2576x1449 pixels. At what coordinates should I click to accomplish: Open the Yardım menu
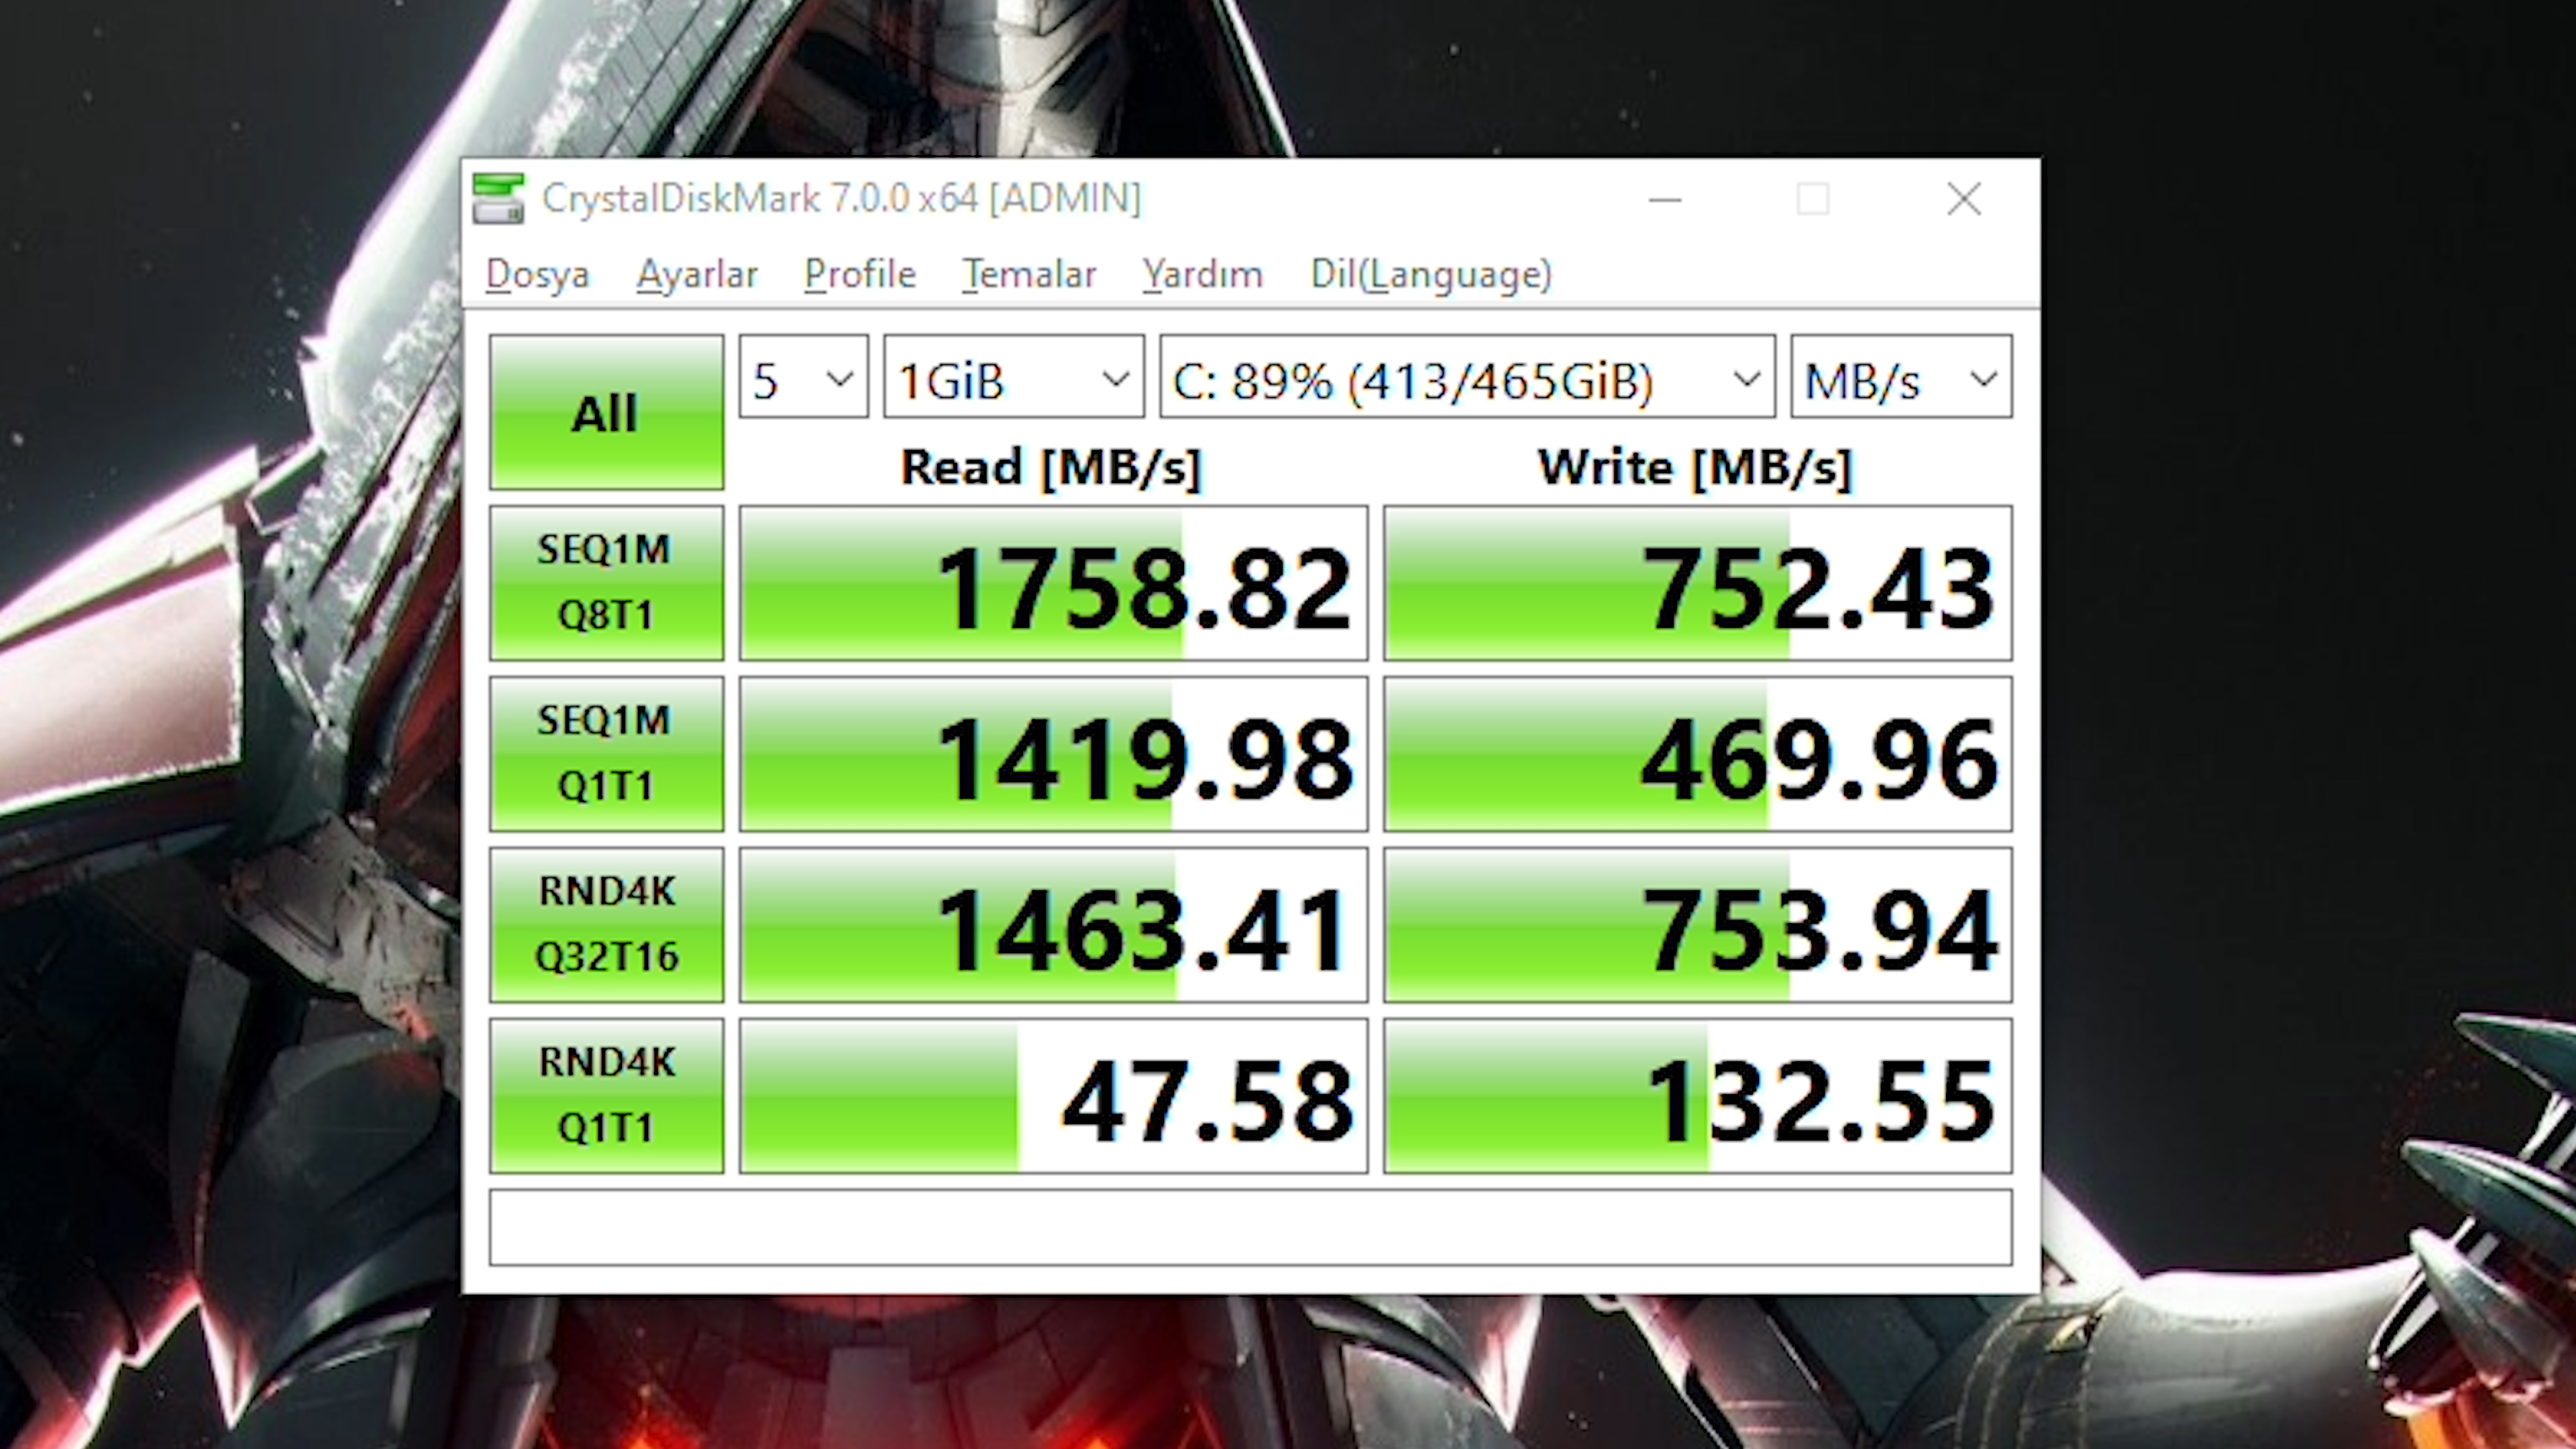pos(1203,274)
